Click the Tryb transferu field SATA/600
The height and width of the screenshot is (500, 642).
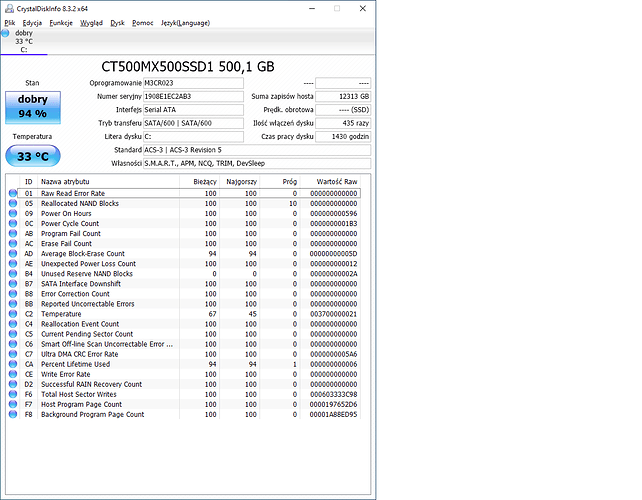coord(193,123)
